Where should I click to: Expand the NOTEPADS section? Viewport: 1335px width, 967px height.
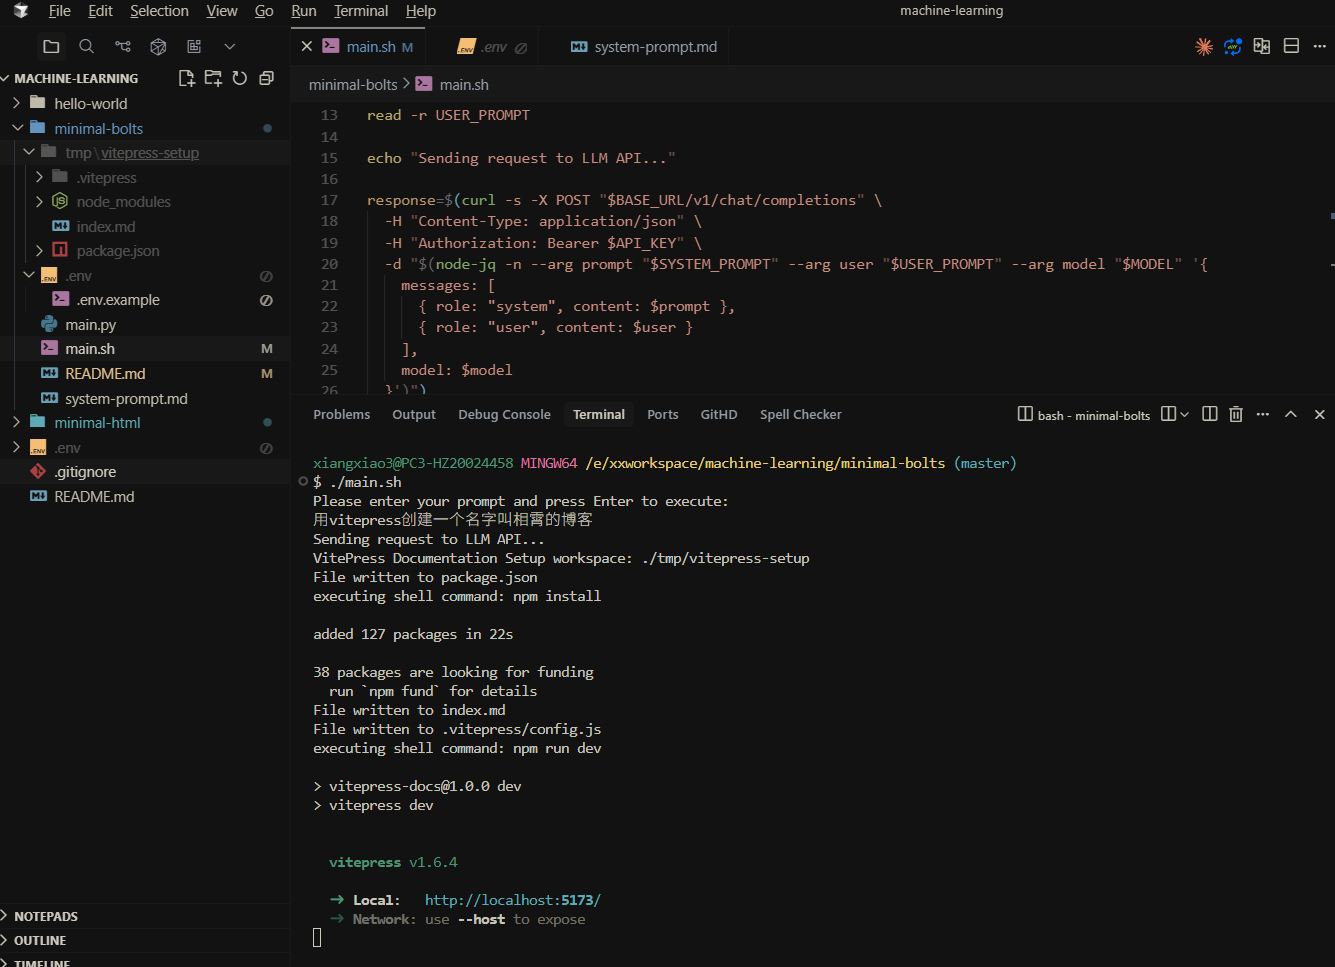click(x=46, y=916)
